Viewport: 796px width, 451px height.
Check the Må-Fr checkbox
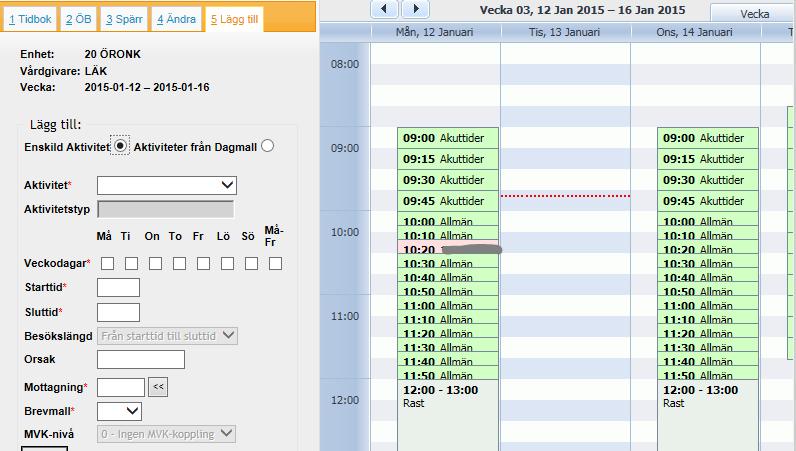point(276,264)
